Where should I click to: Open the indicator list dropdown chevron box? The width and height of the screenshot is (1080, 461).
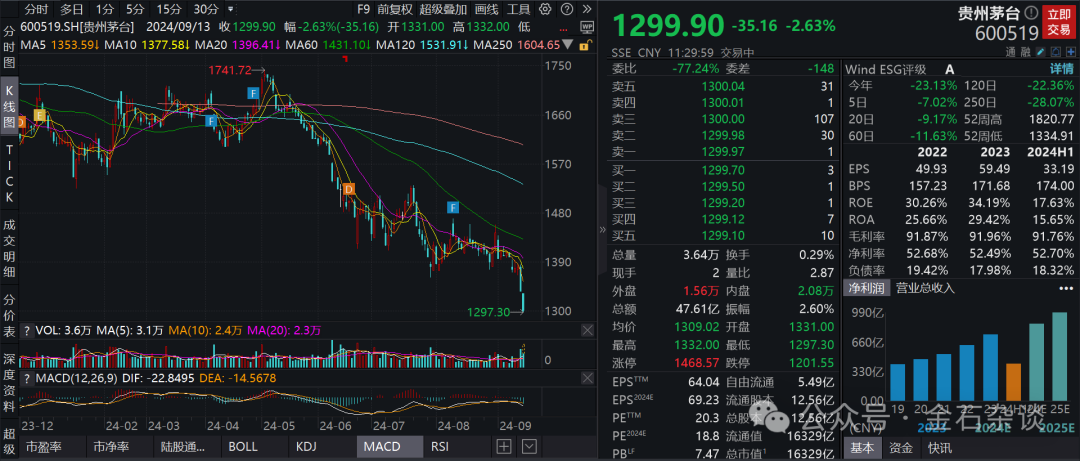click(527, 446)
